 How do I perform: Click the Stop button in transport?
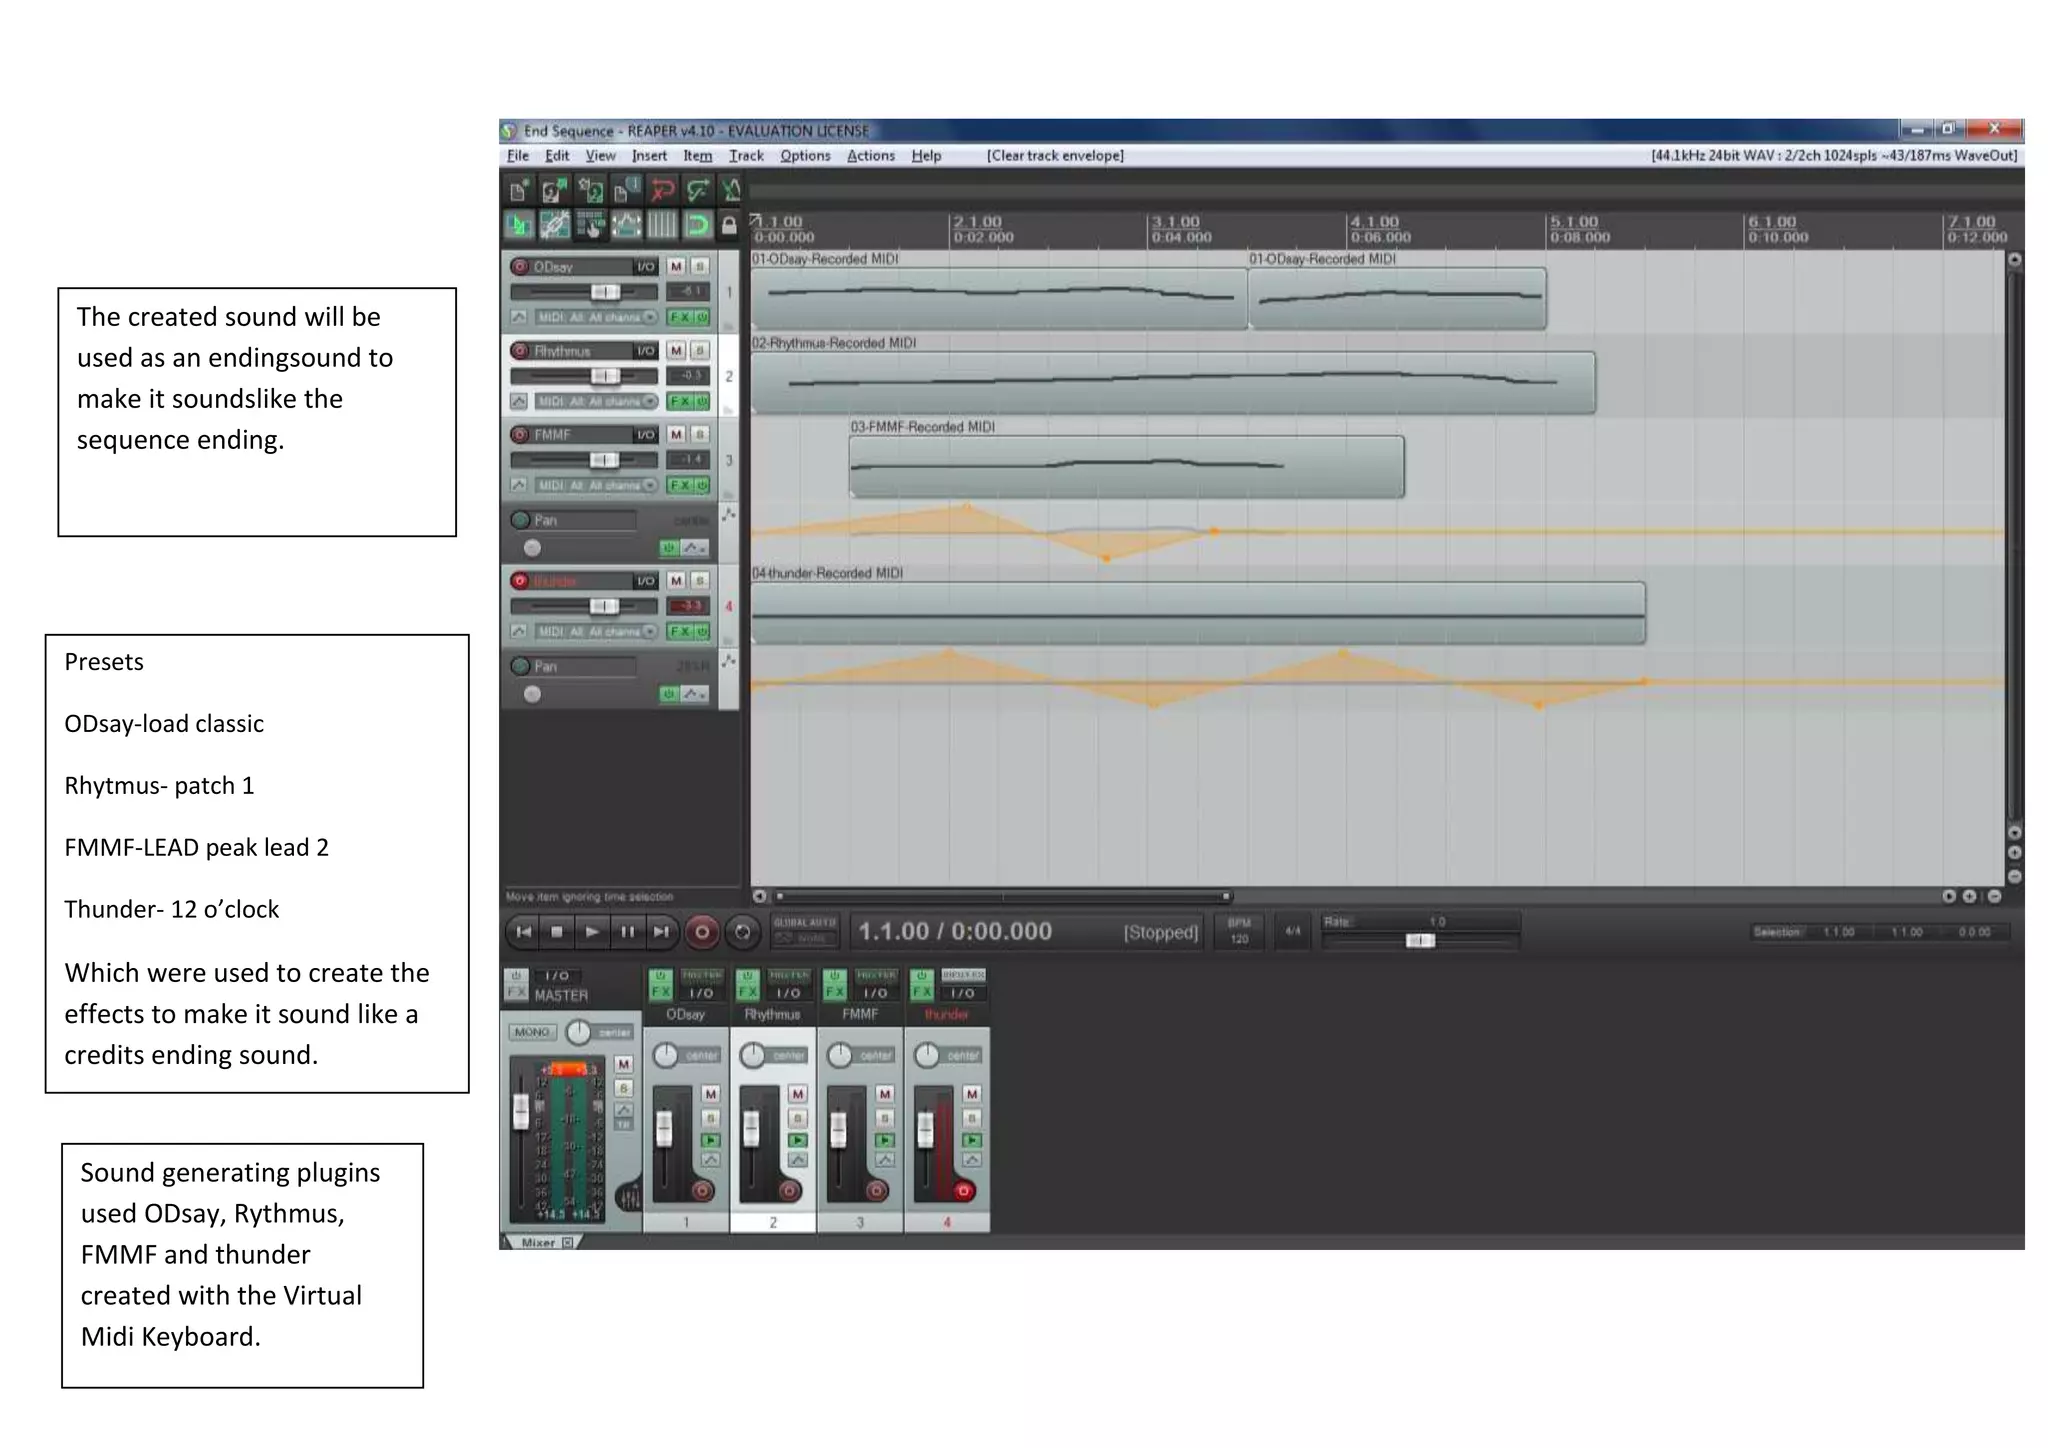pyautogui.click(x=557, y=932)
